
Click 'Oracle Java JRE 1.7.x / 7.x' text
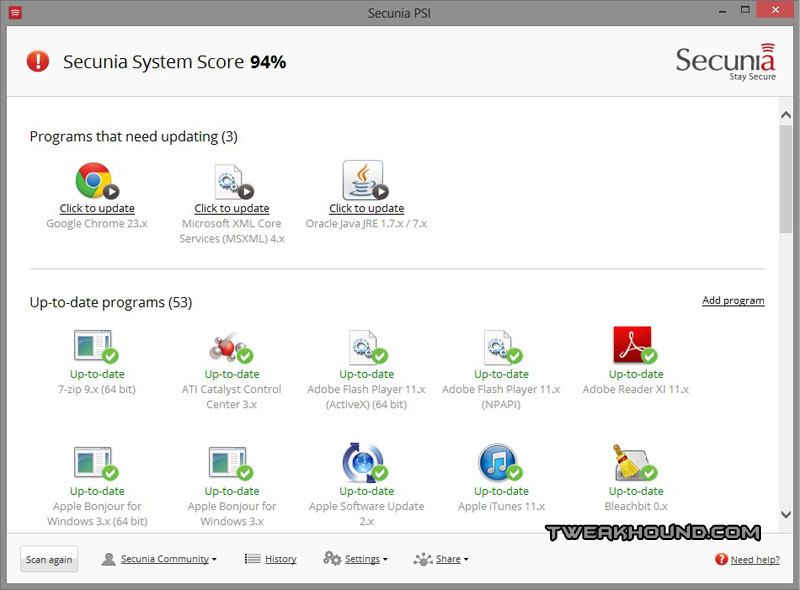366,224
